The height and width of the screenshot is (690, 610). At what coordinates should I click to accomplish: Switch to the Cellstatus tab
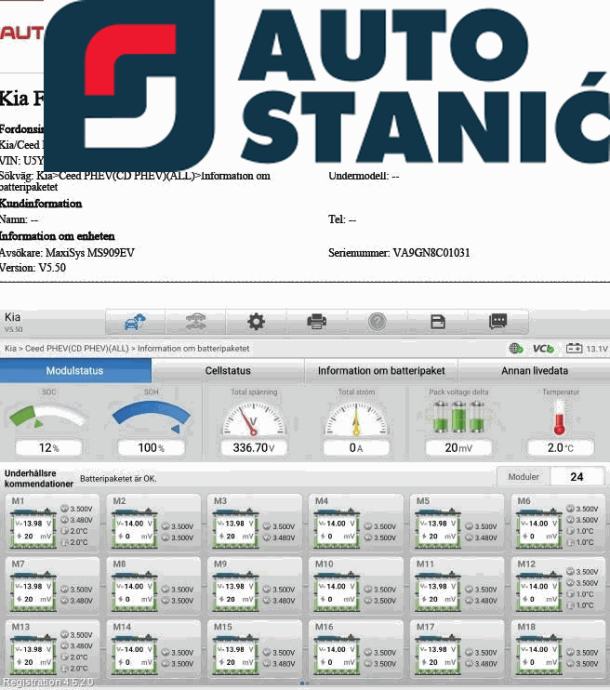click(228, 371)
